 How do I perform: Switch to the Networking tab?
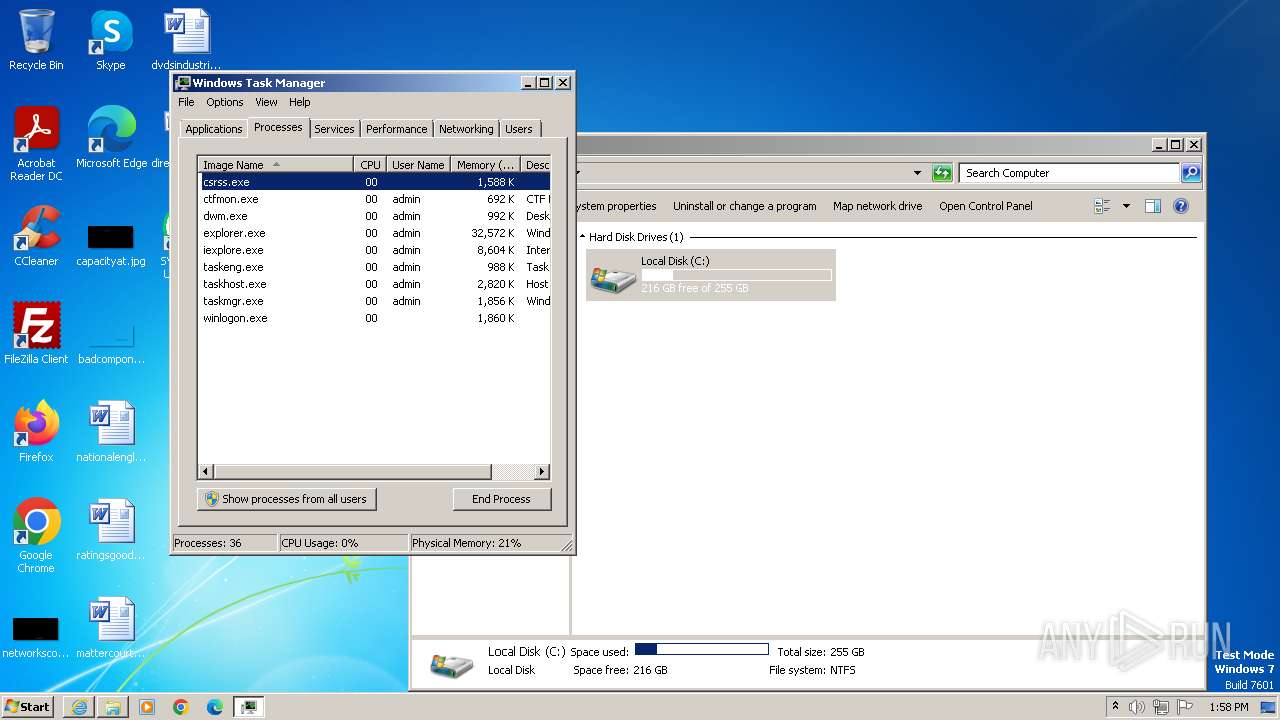466,129
